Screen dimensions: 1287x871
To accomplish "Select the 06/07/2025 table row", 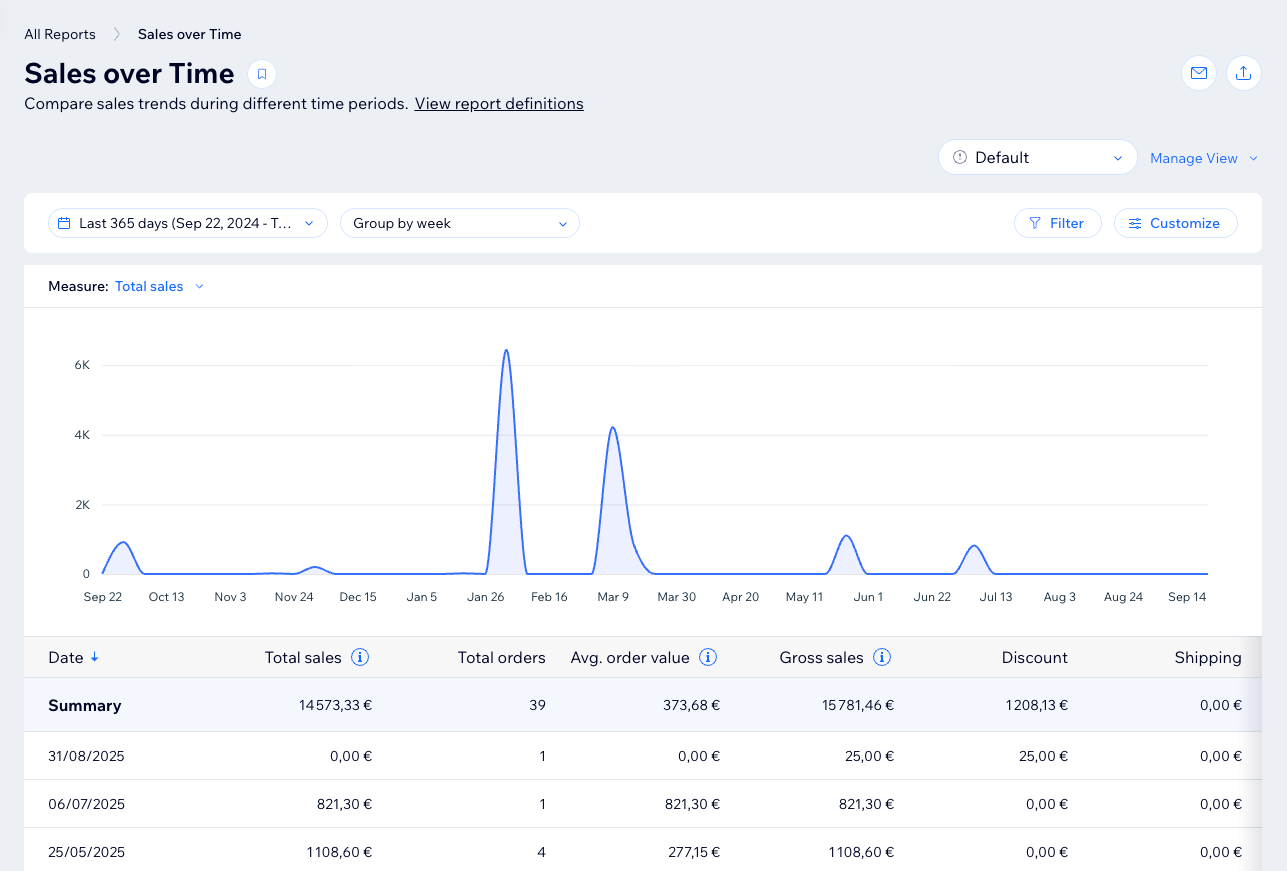I will click(86, 804).
